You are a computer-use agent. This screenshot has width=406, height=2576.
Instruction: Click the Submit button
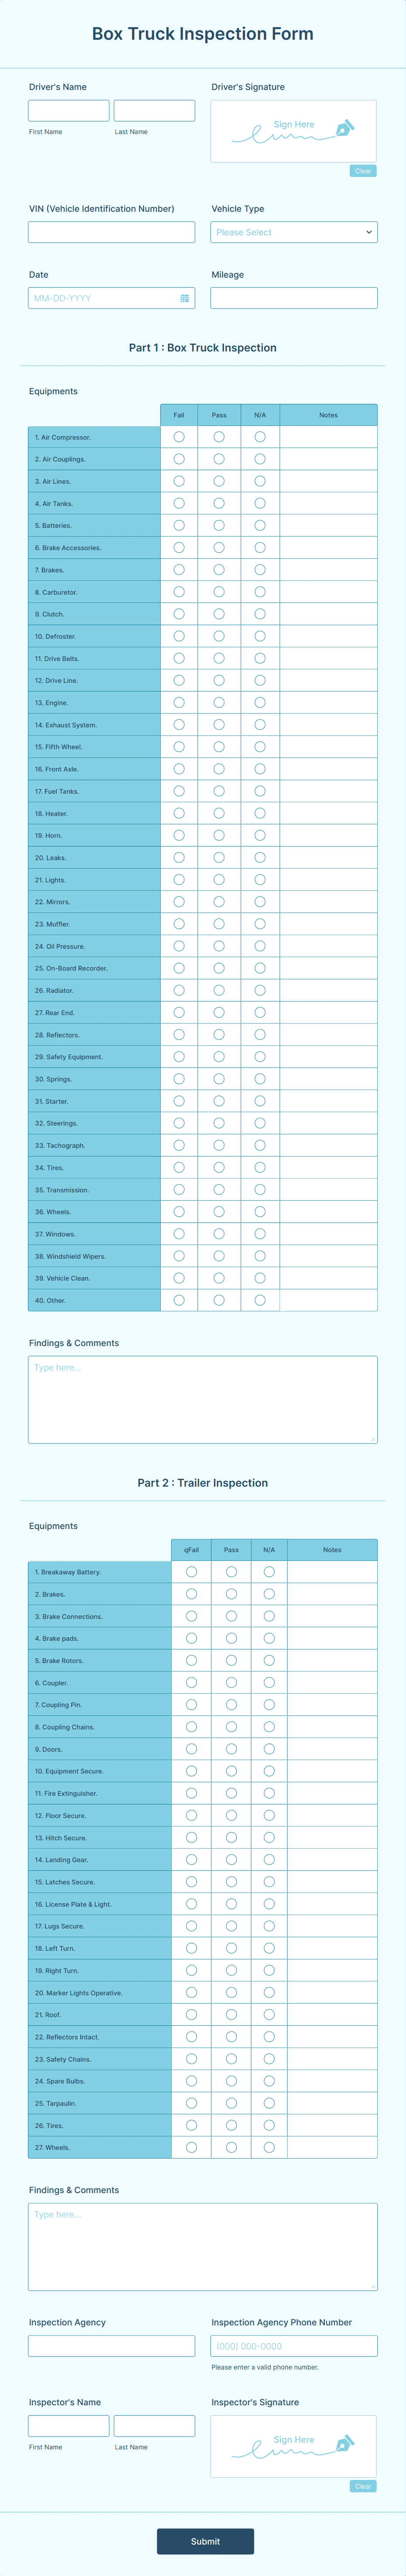(x=206, y=2541)
